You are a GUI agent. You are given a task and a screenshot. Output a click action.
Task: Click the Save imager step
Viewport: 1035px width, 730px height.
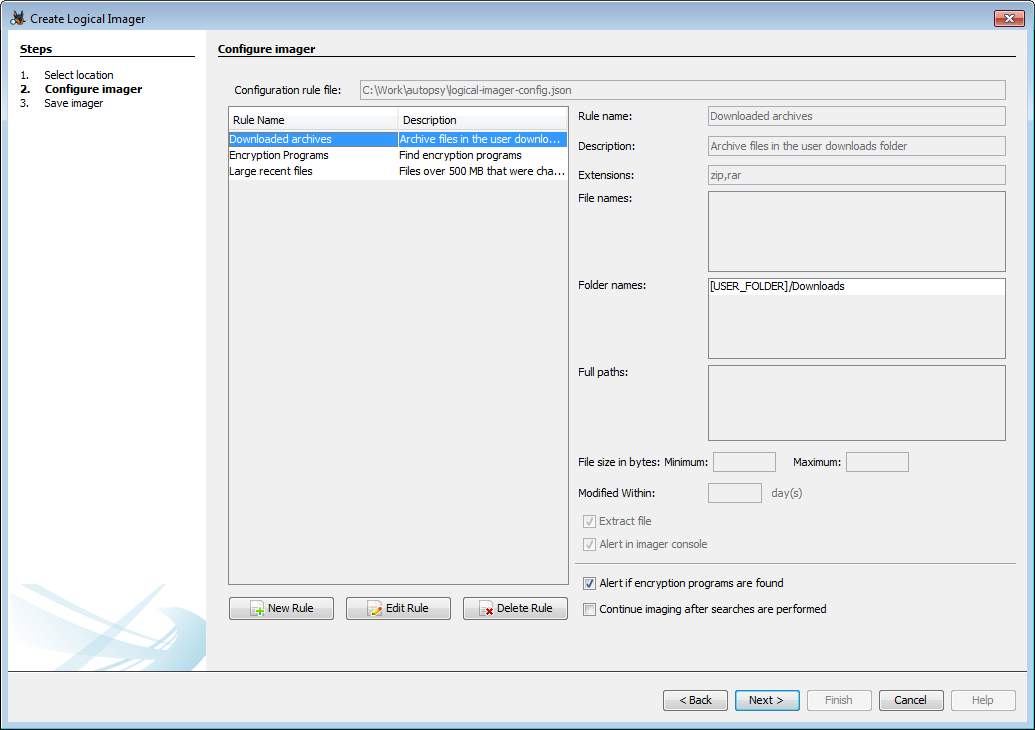tap(73, 104)
